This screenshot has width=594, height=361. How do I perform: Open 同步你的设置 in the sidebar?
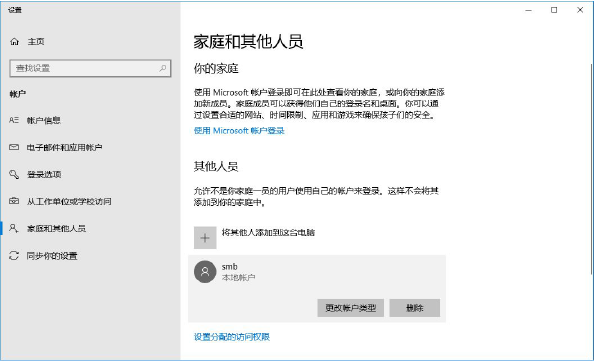point(52,256)
